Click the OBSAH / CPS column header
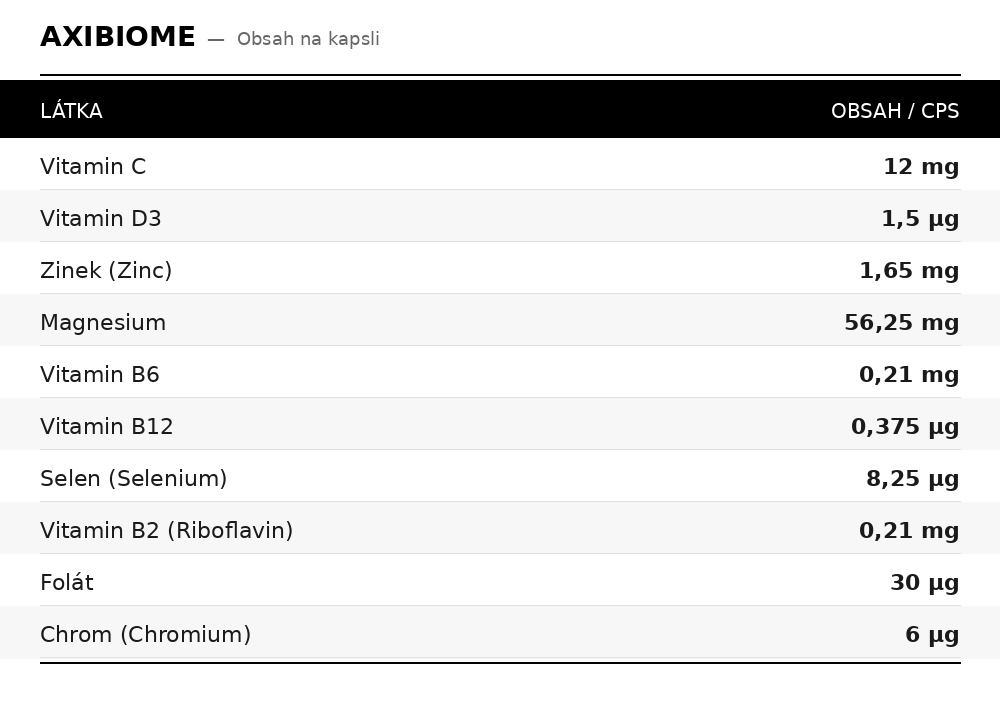Screen dimensions: 1000x708 point(894,111)
